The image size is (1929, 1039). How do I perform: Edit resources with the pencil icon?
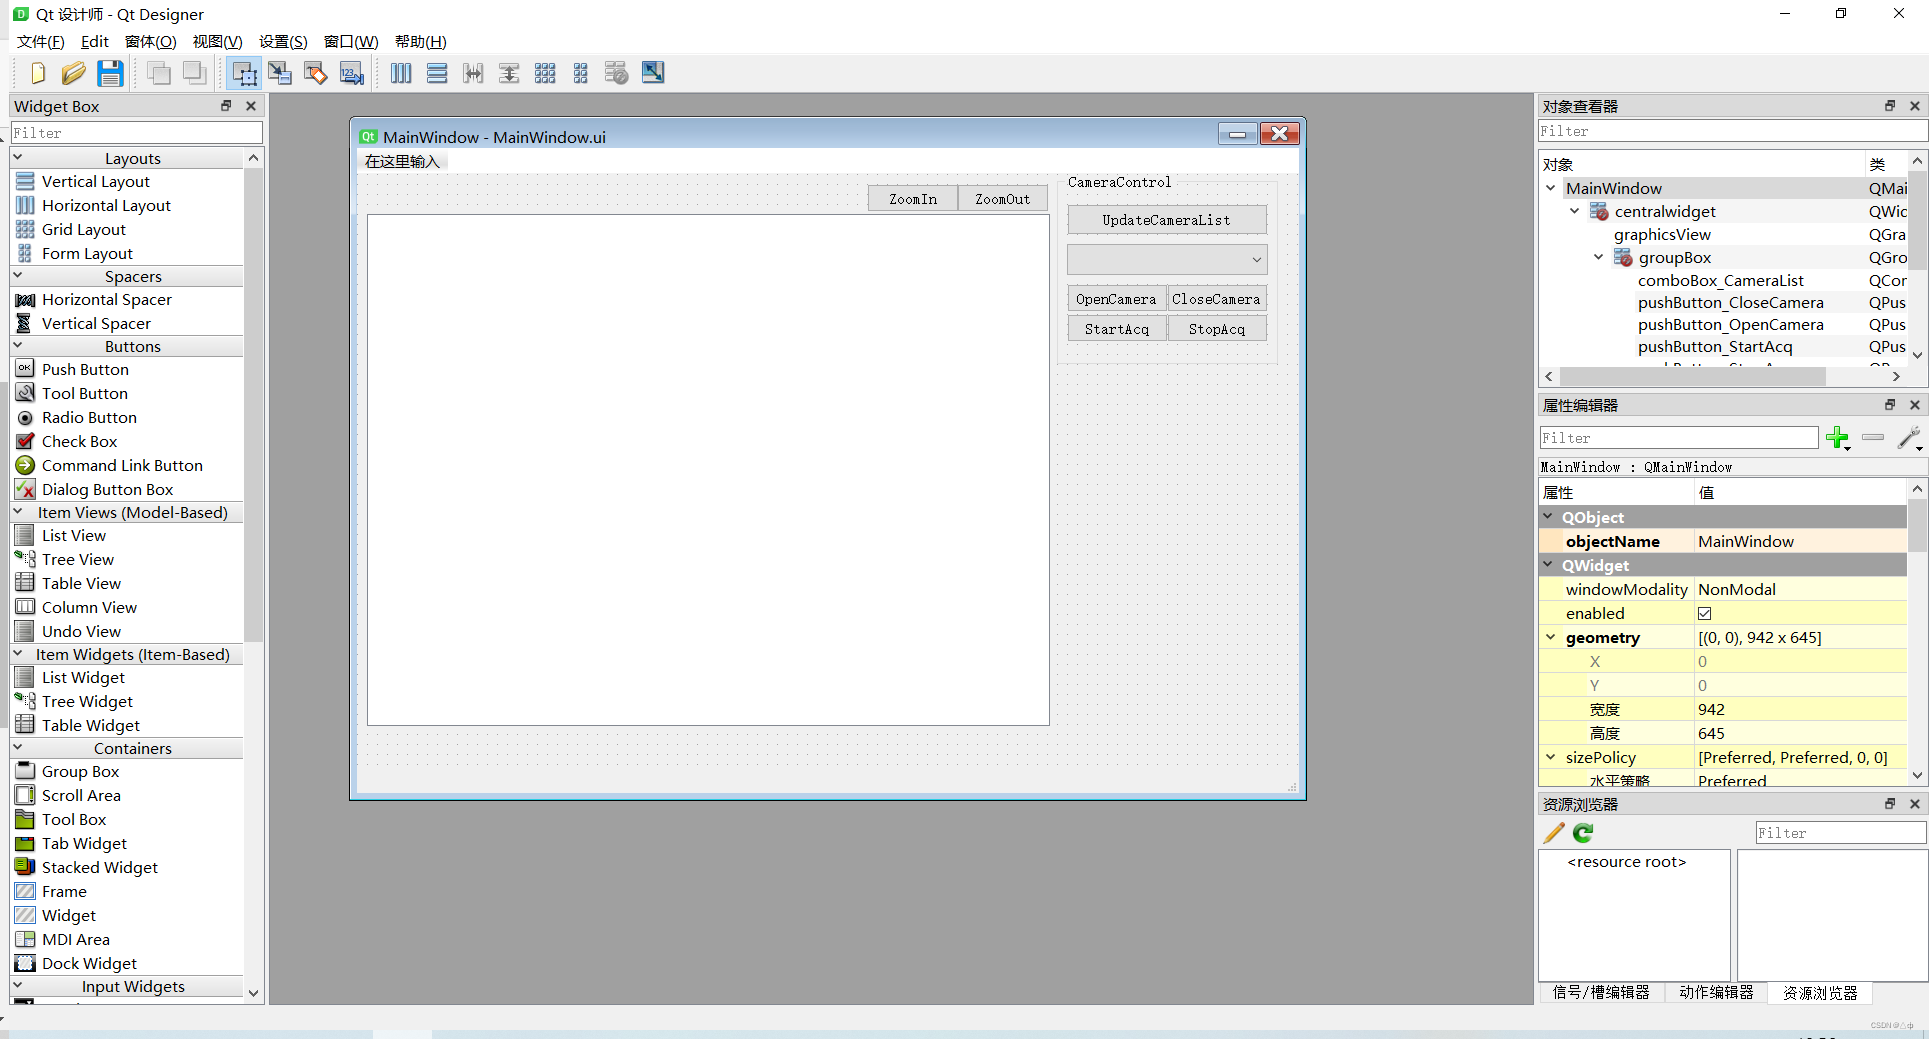pos(1554,833)
